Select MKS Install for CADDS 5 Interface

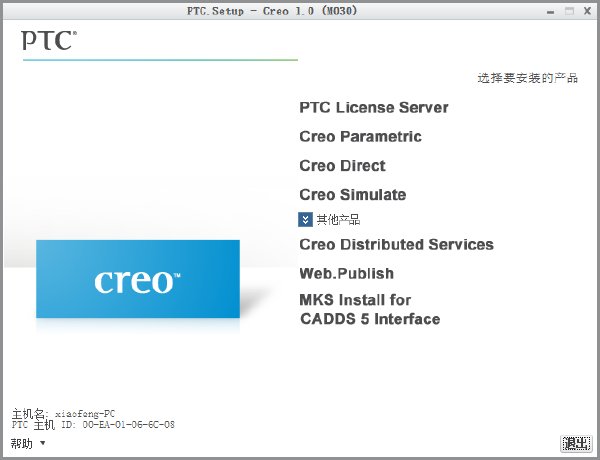point(370,309)
